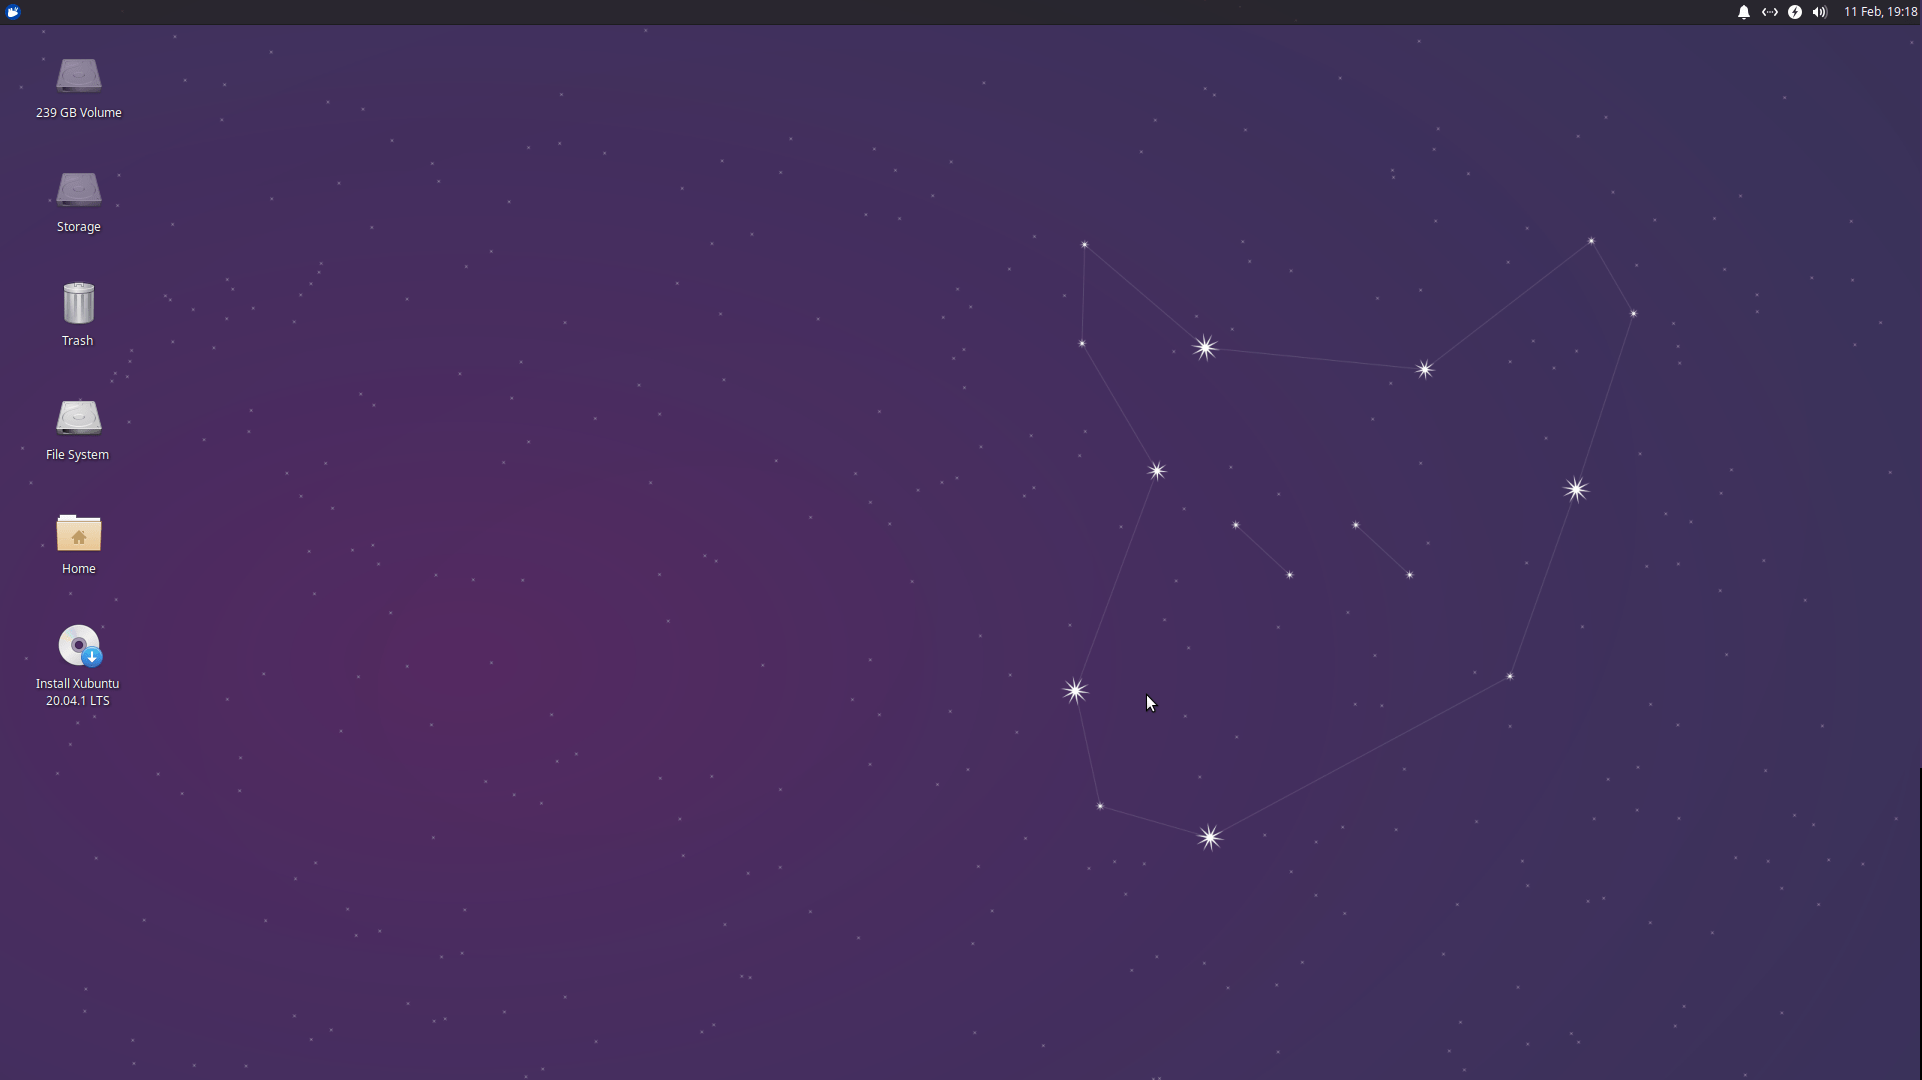Image resolution: width=1922 pixels, height=1080 pixels.
Task: Open the Home folder
Action: click(78, 535)
